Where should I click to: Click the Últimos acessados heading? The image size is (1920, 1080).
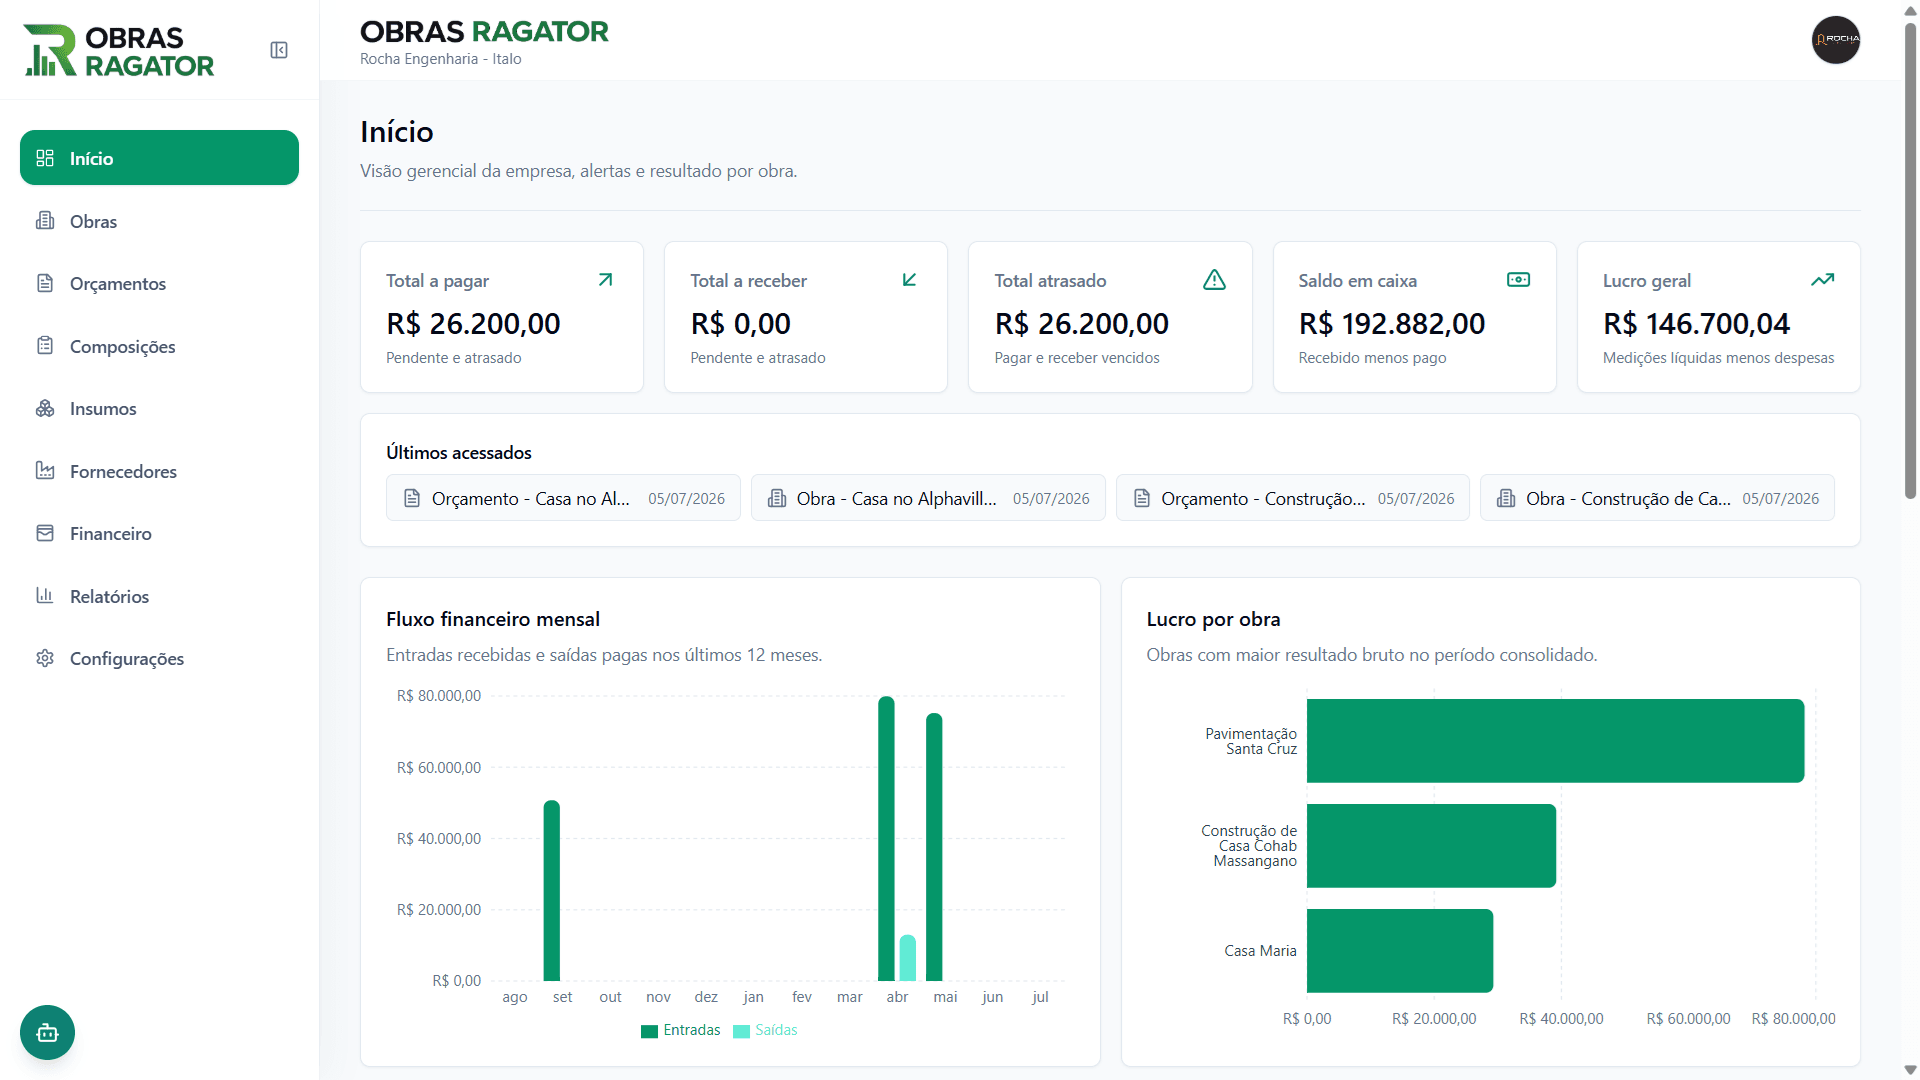(x=459, y=453)
